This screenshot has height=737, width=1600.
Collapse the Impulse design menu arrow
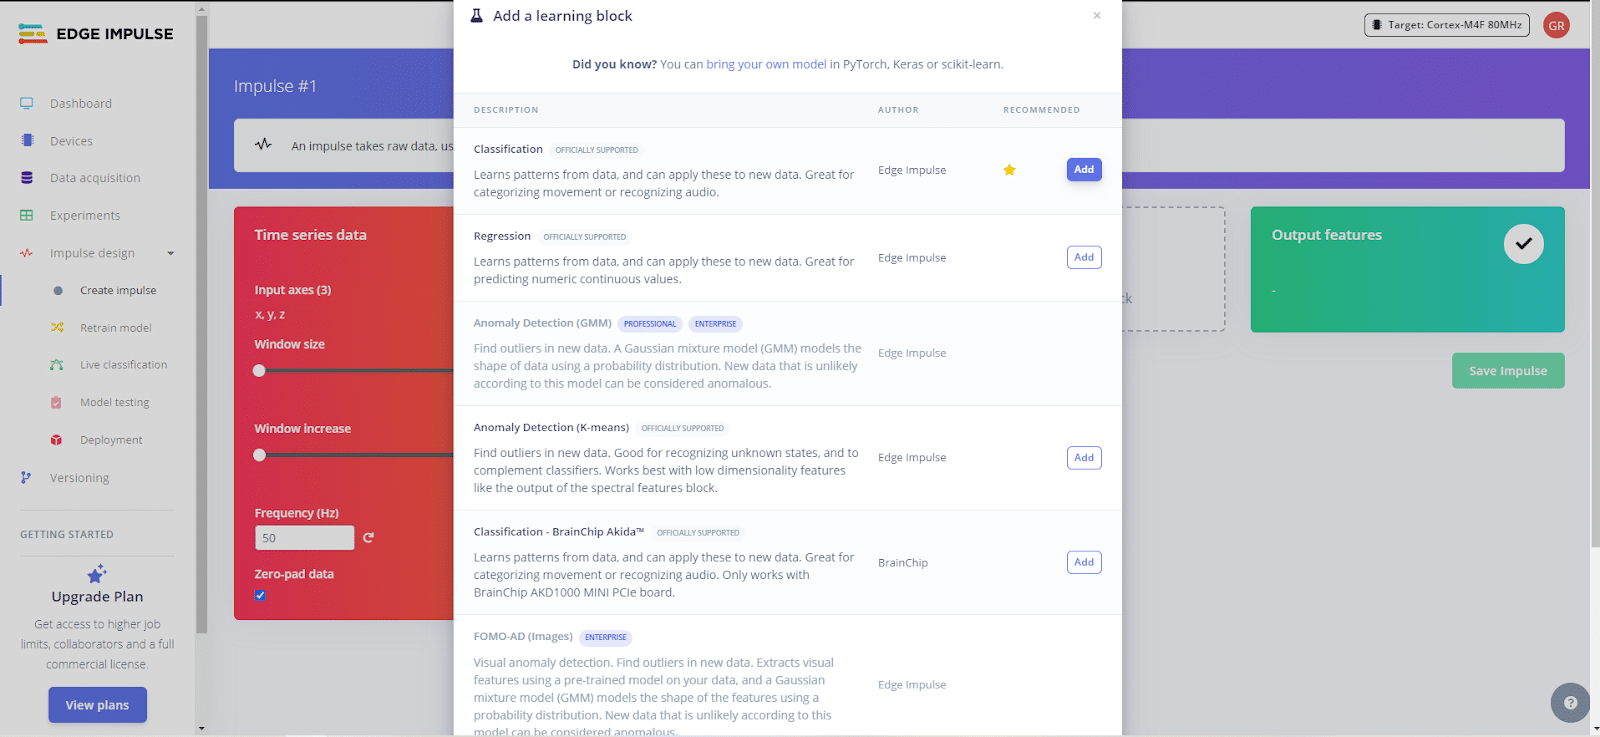(x=171, y=253)
